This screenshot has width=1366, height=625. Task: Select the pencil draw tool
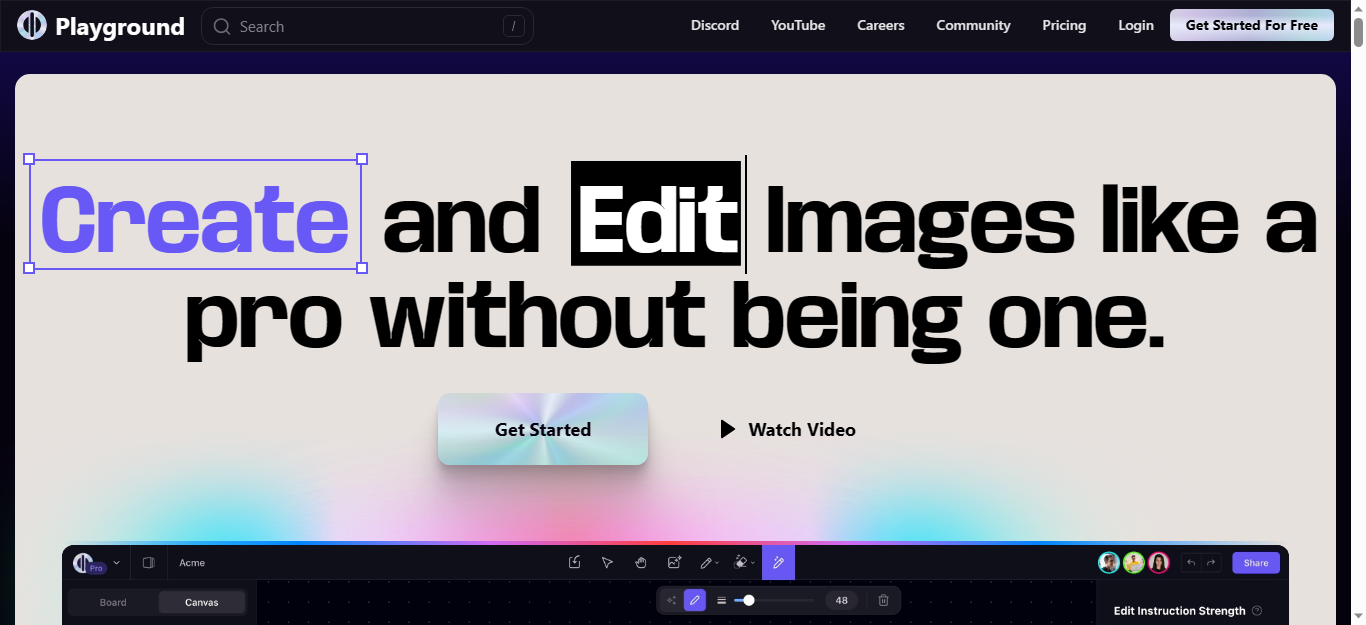706,563
